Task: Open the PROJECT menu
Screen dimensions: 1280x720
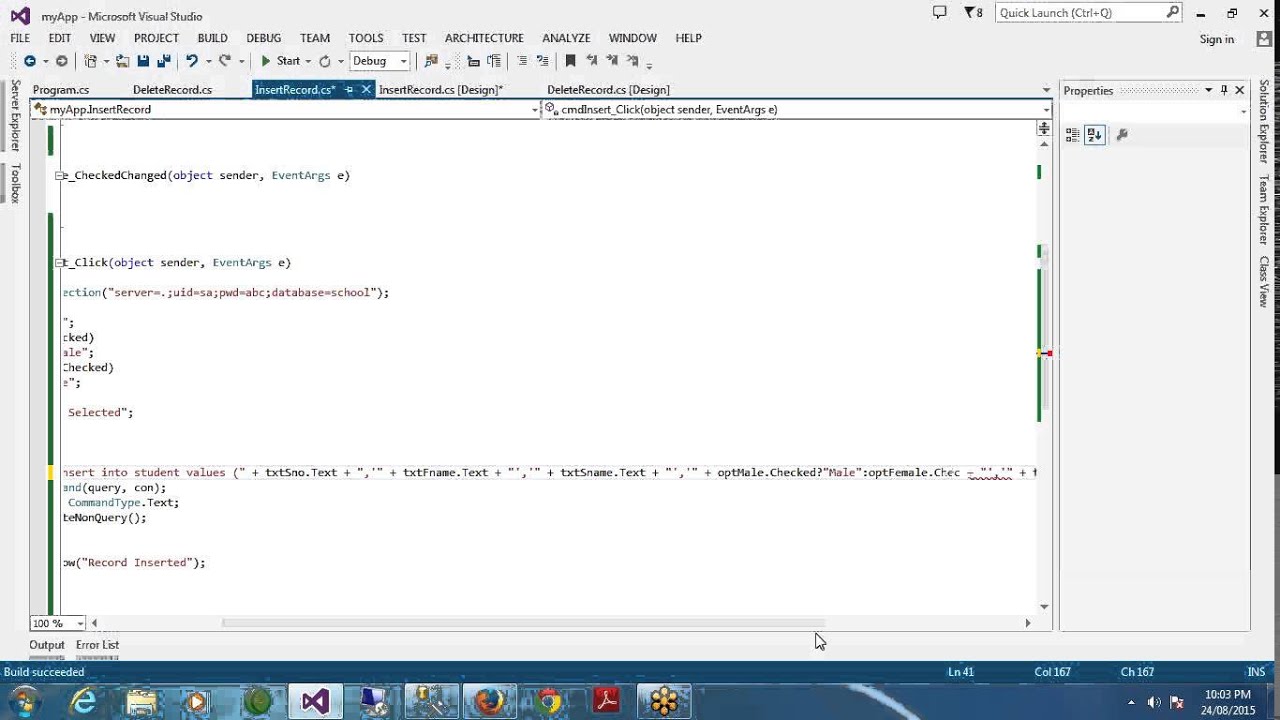Action: coord(156,38)
